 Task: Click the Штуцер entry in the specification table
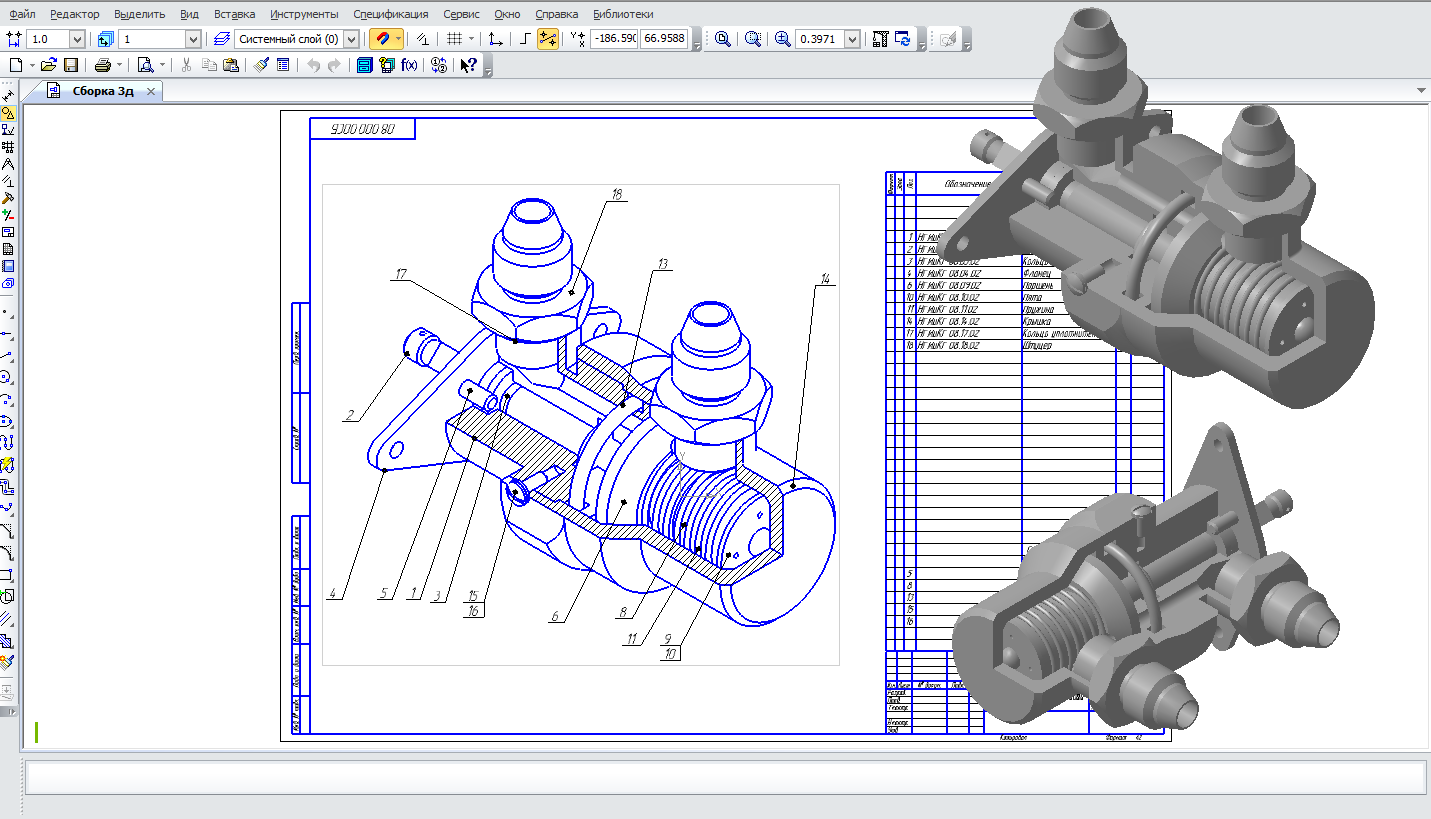1038,345
